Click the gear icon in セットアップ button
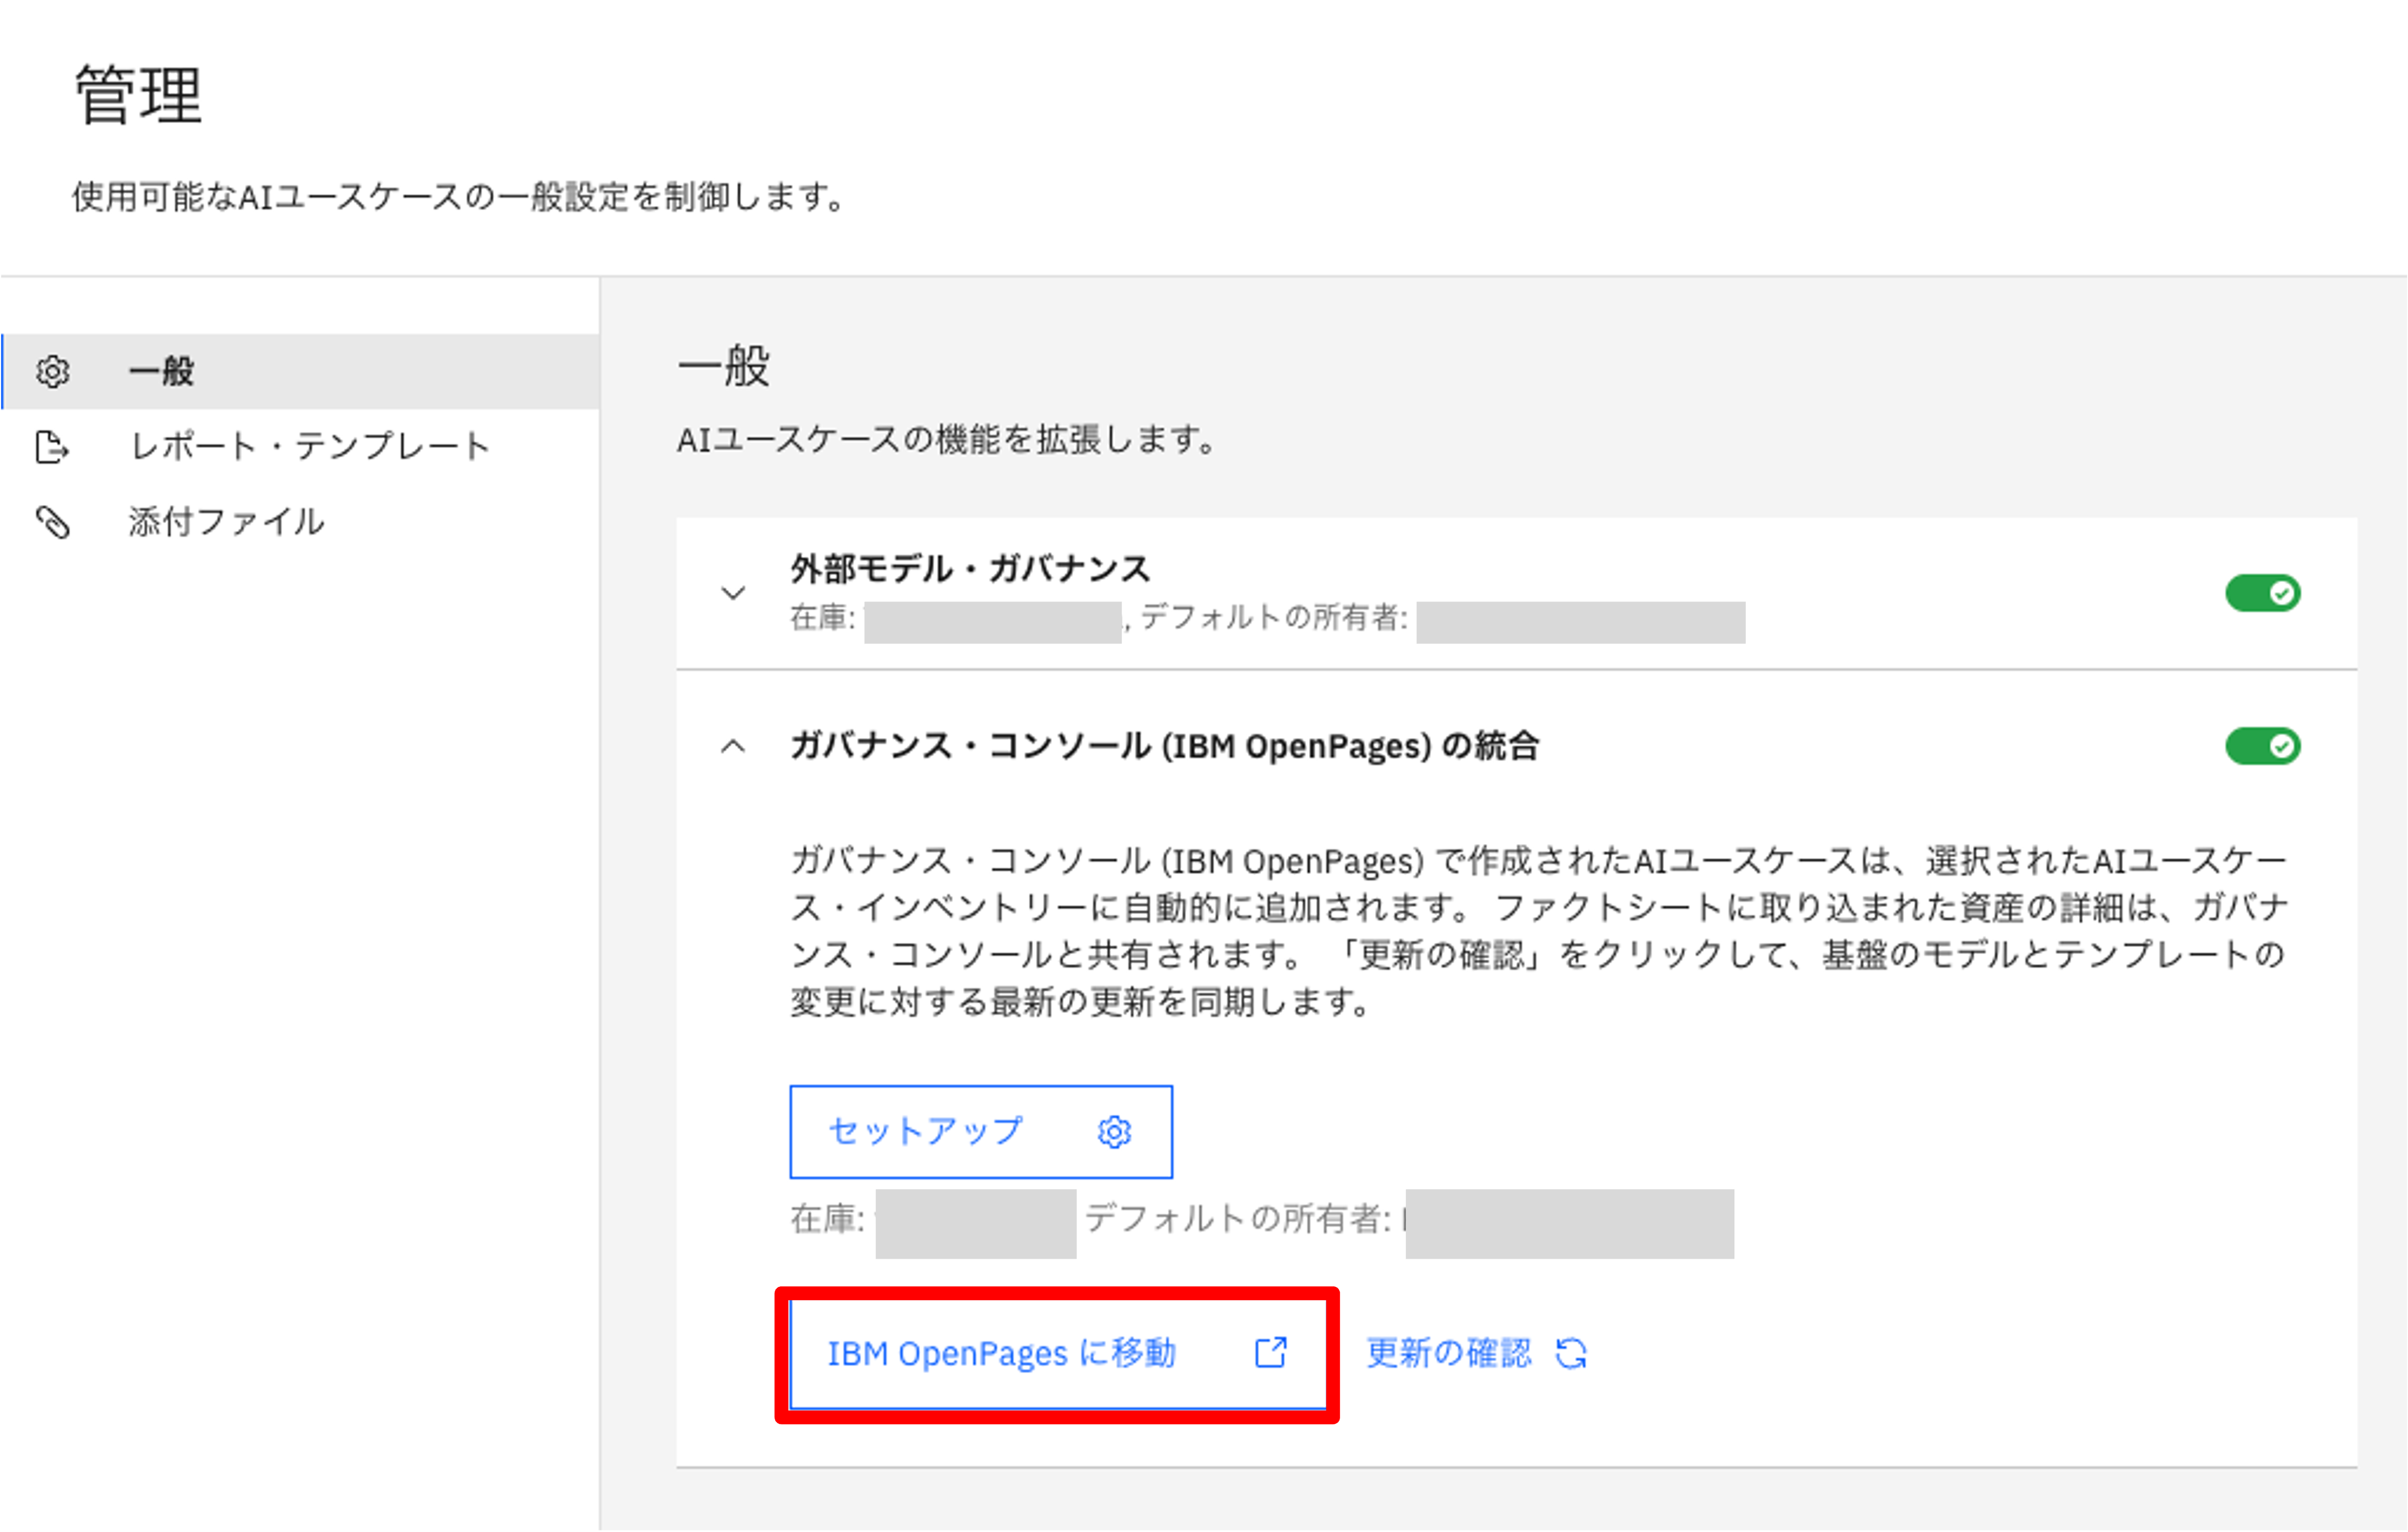This screenshot has height=1532, width=2408. (x=1114, y=1132)
